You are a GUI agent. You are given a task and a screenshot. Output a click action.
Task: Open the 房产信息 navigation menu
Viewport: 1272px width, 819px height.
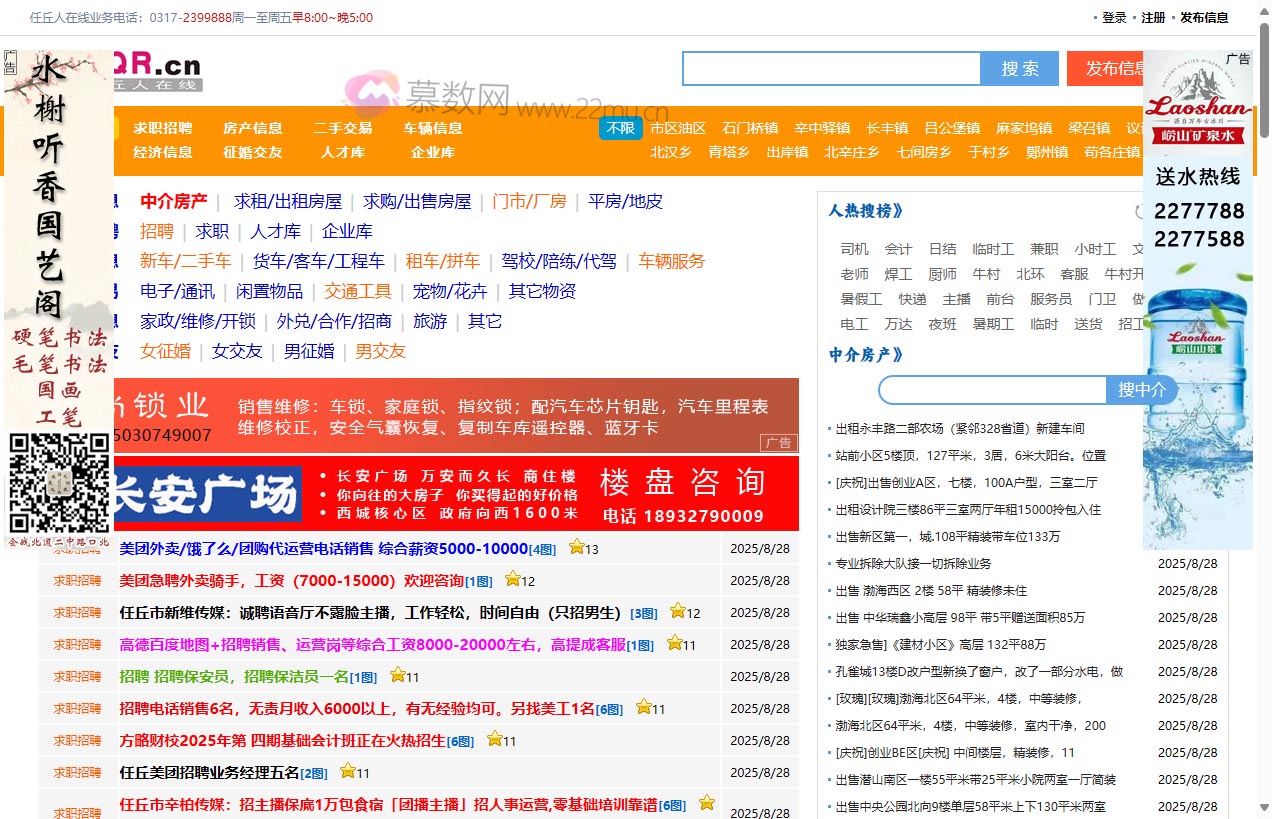(x=253, y=127)
